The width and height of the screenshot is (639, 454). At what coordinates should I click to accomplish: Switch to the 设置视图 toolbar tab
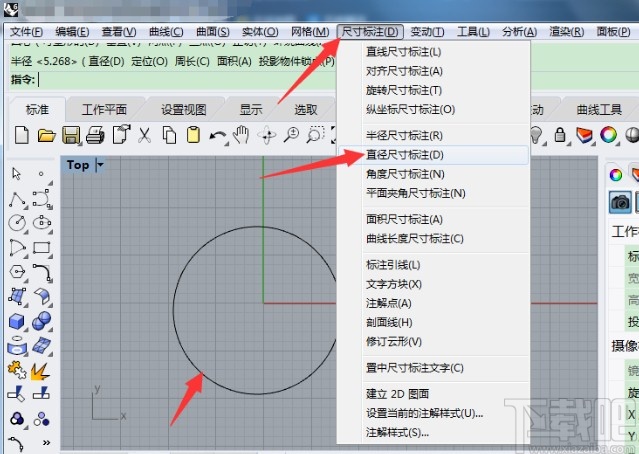[x=184, y=110]
